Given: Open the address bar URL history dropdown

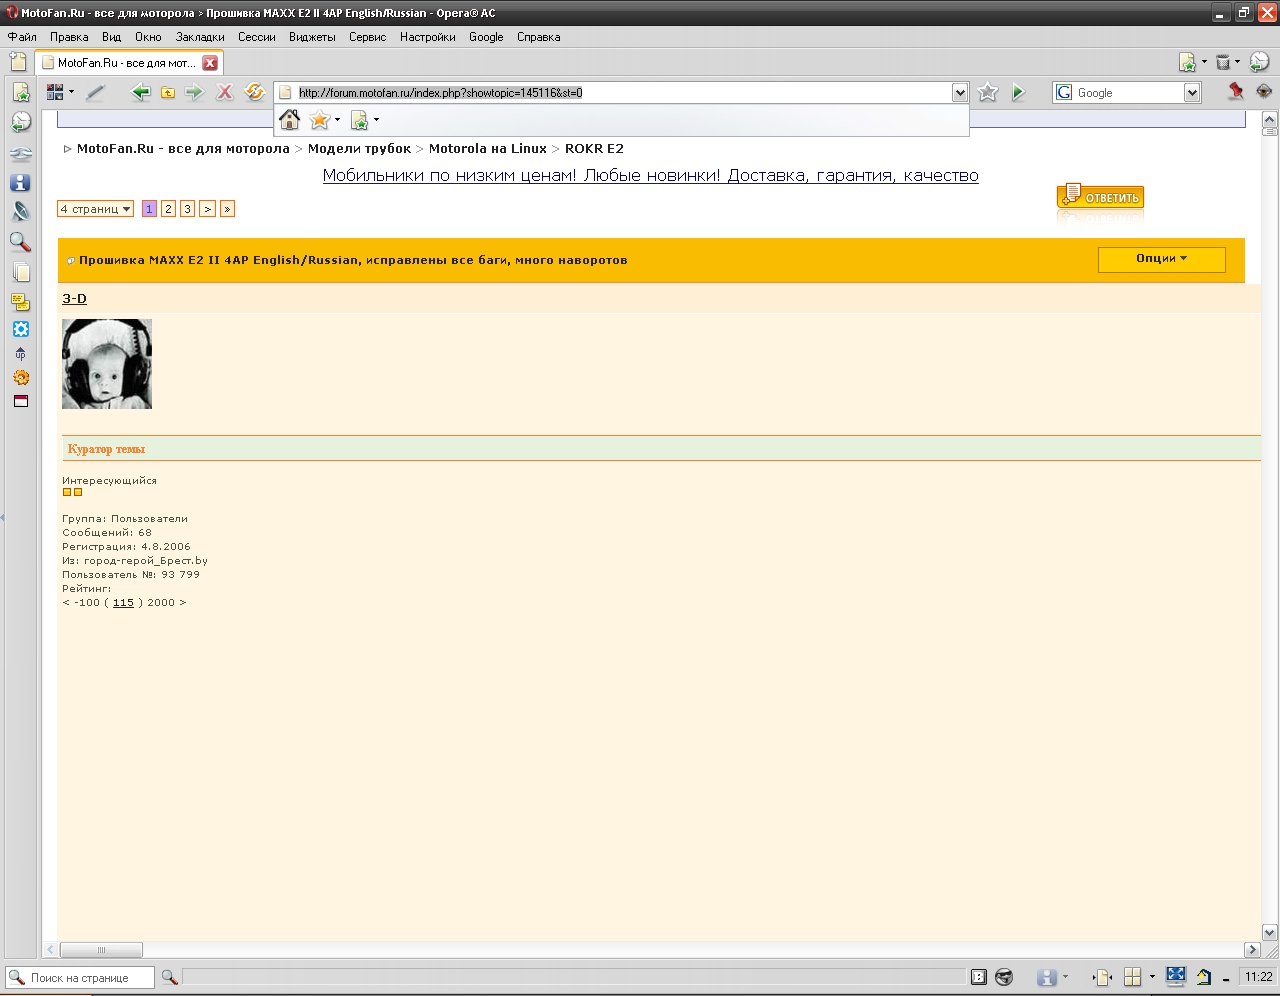Looking at the screenshot, I should (x=960, y=92).
